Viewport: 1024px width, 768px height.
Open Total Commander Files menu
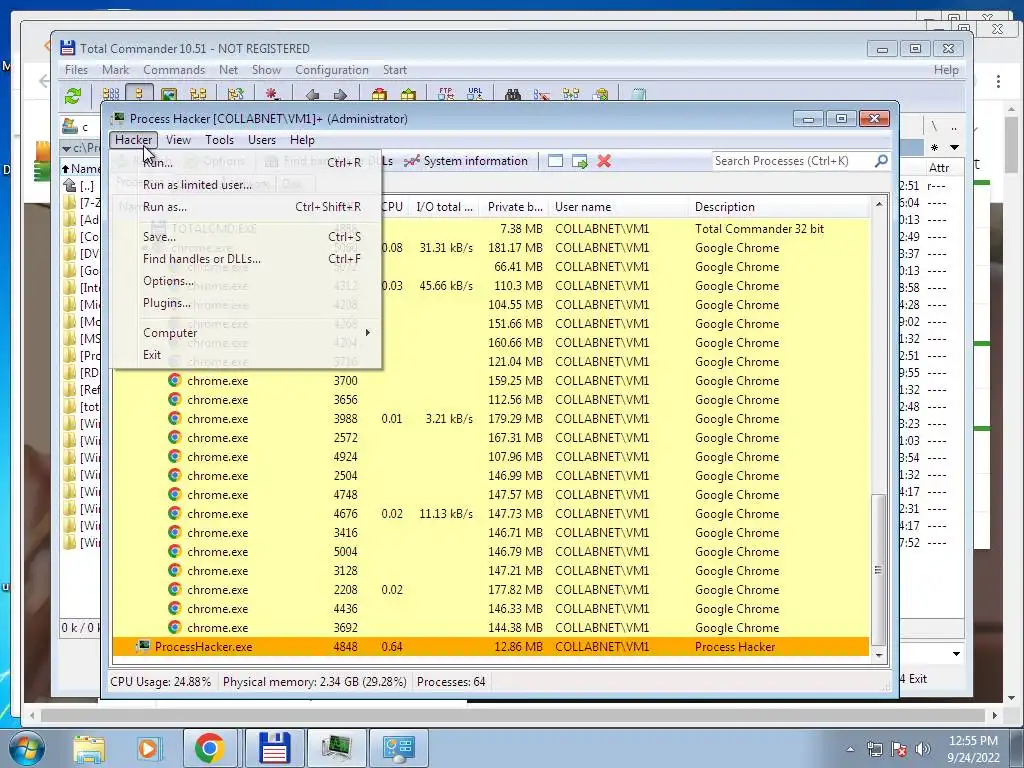coord(76,70)
